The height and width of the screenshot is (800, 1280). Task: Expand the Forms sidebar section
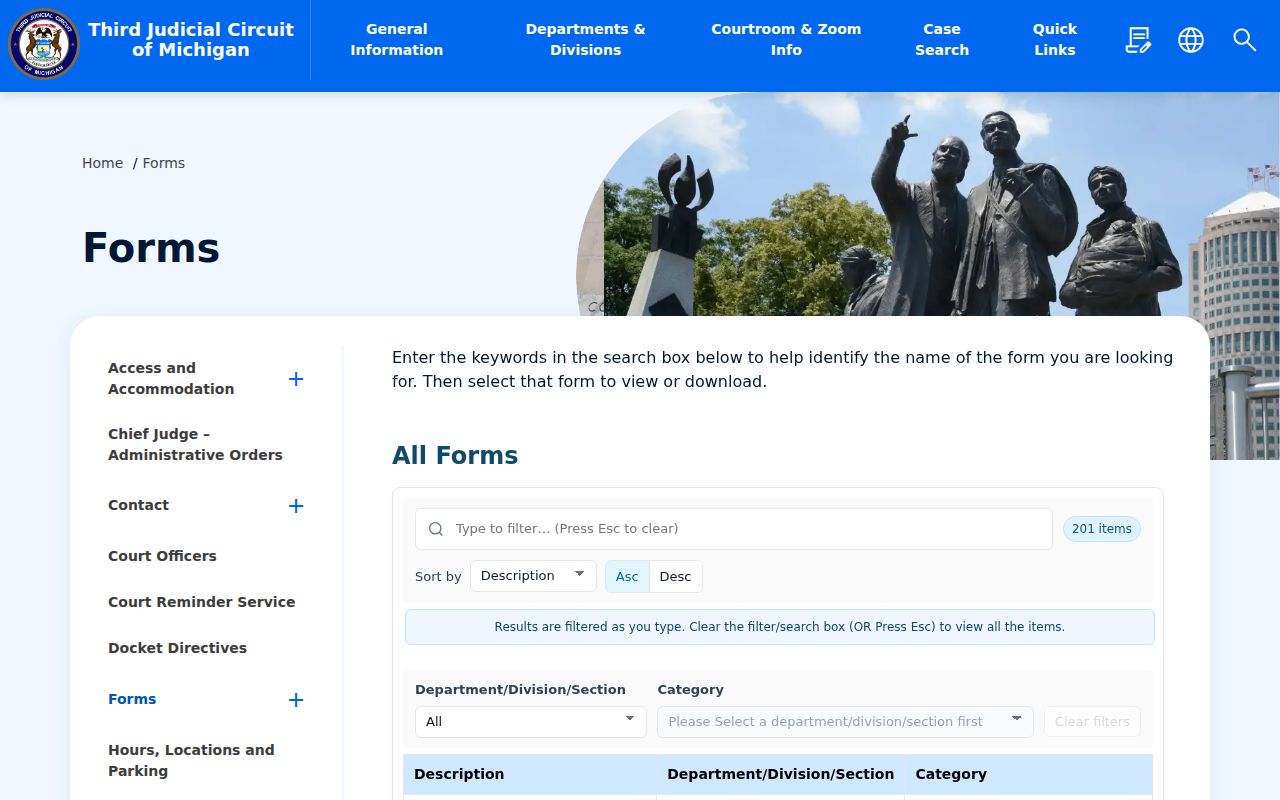coord(296,700)
